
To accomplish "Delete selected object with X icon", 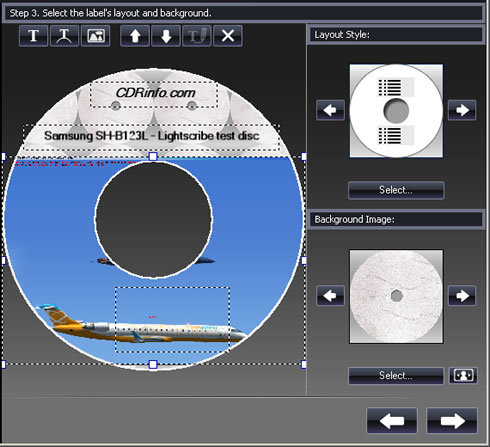I will [228, 36].
